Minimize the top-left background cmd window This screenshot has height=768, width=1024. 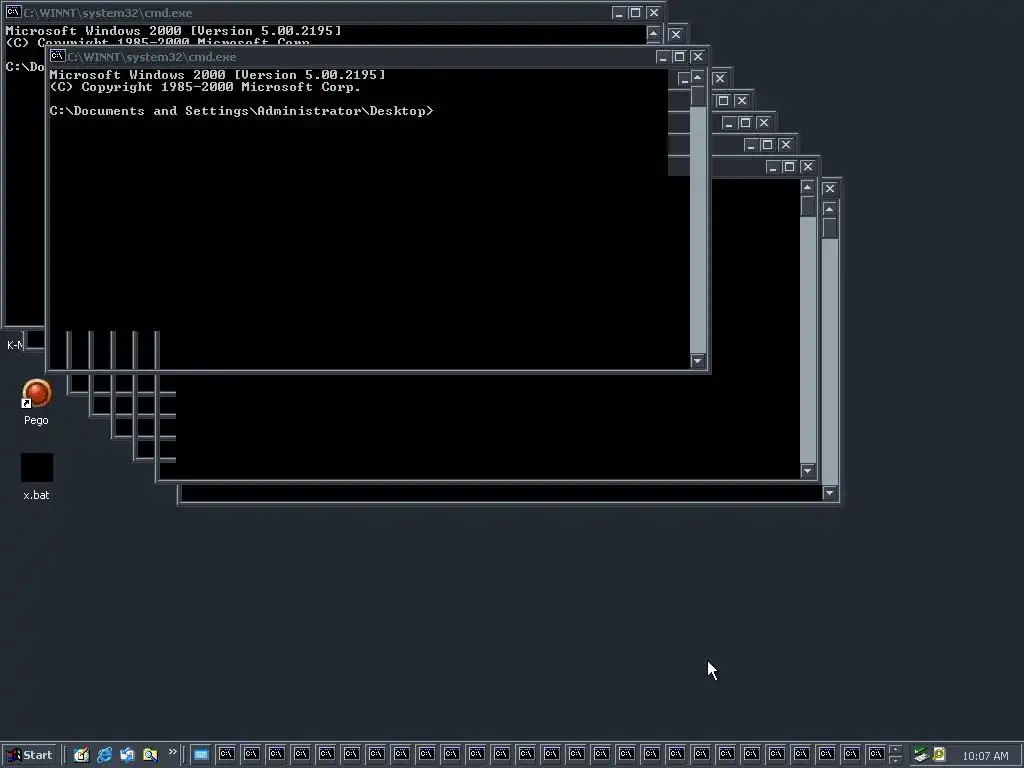618,12
